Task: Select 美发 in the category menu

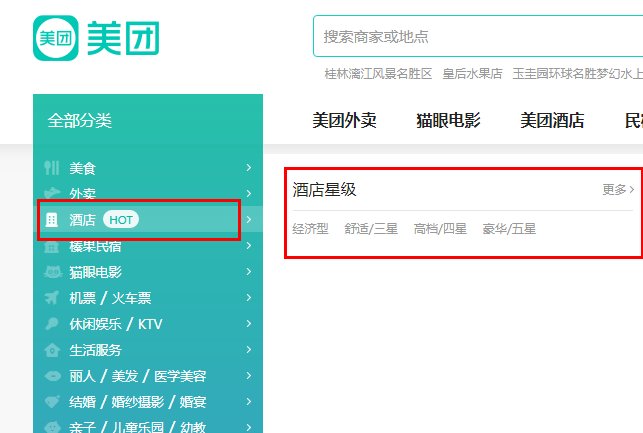Action: (125, 376)
